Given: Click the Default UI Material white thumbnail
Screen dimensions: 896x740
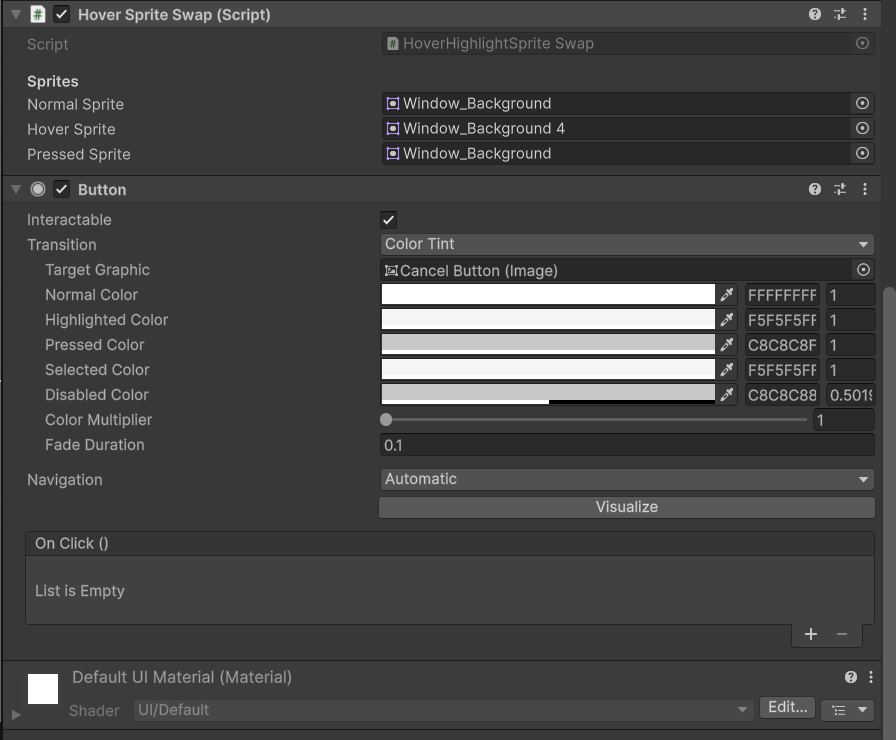Looking at the screenshot, I should (43, 689).
